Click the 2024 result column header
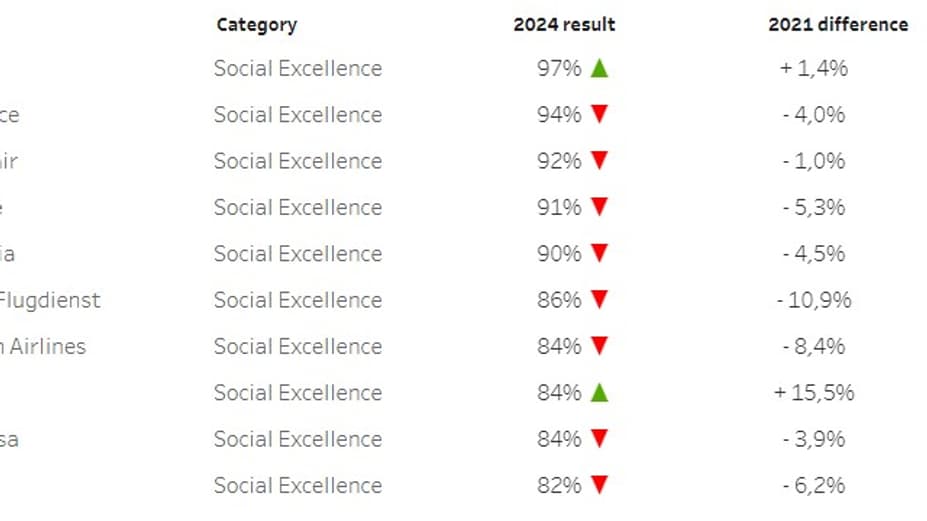Viewport: 927px width, 521px height. coord(564,25)
